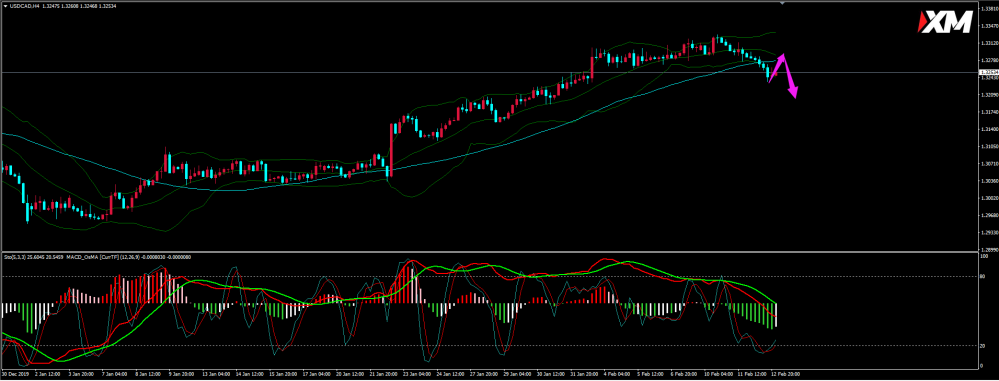Click the chart shift triangle marker on top edge
The image size is (999, 381).
tap(782, 3)
